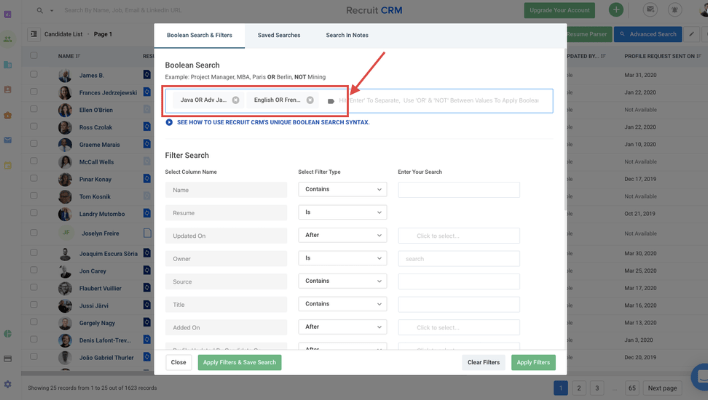
Task: Click the Name 'Enter Your Search' field
Action: pyautogui.click(x=459, y=190)
